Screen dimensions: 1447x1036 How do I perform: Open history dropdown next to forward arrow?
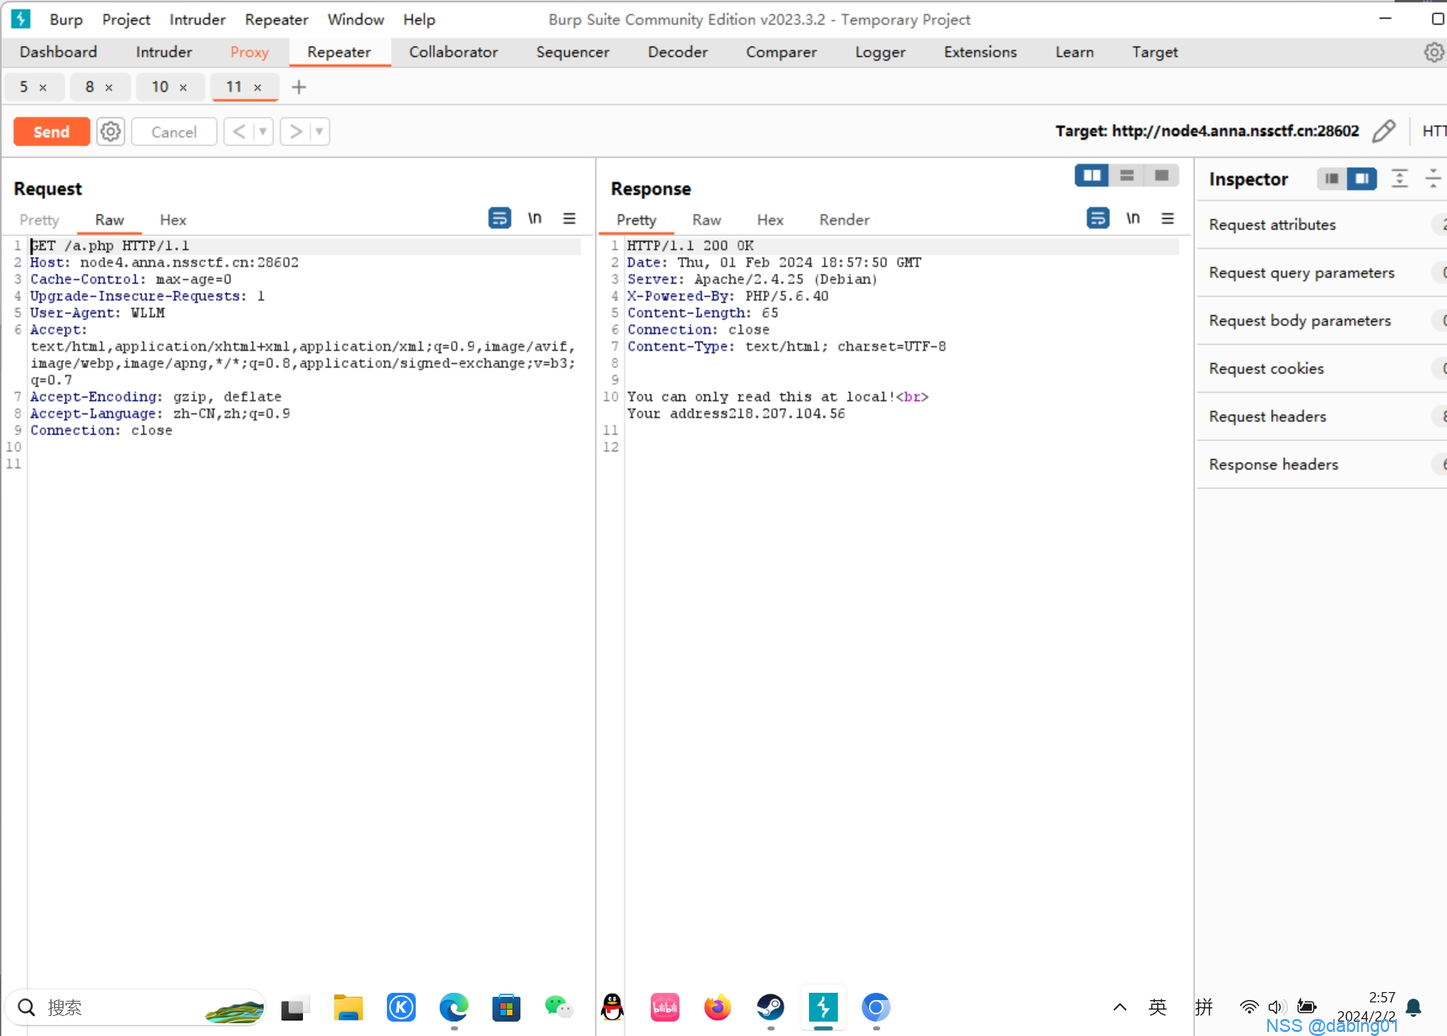pos(319,132)
